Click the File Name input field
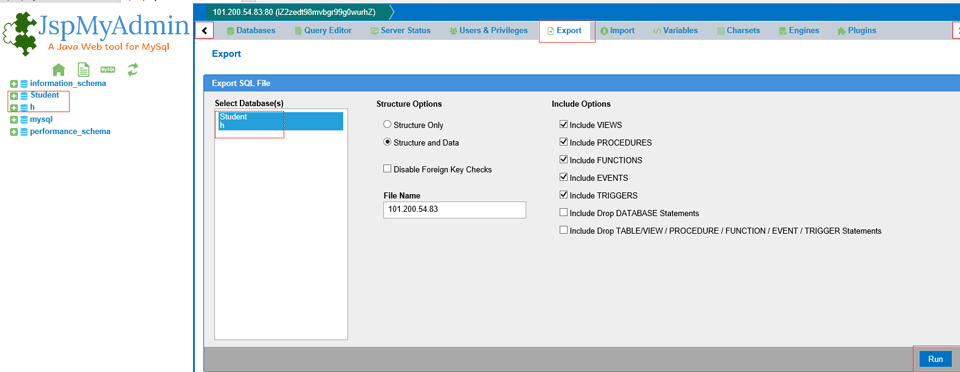 (454, 209)
